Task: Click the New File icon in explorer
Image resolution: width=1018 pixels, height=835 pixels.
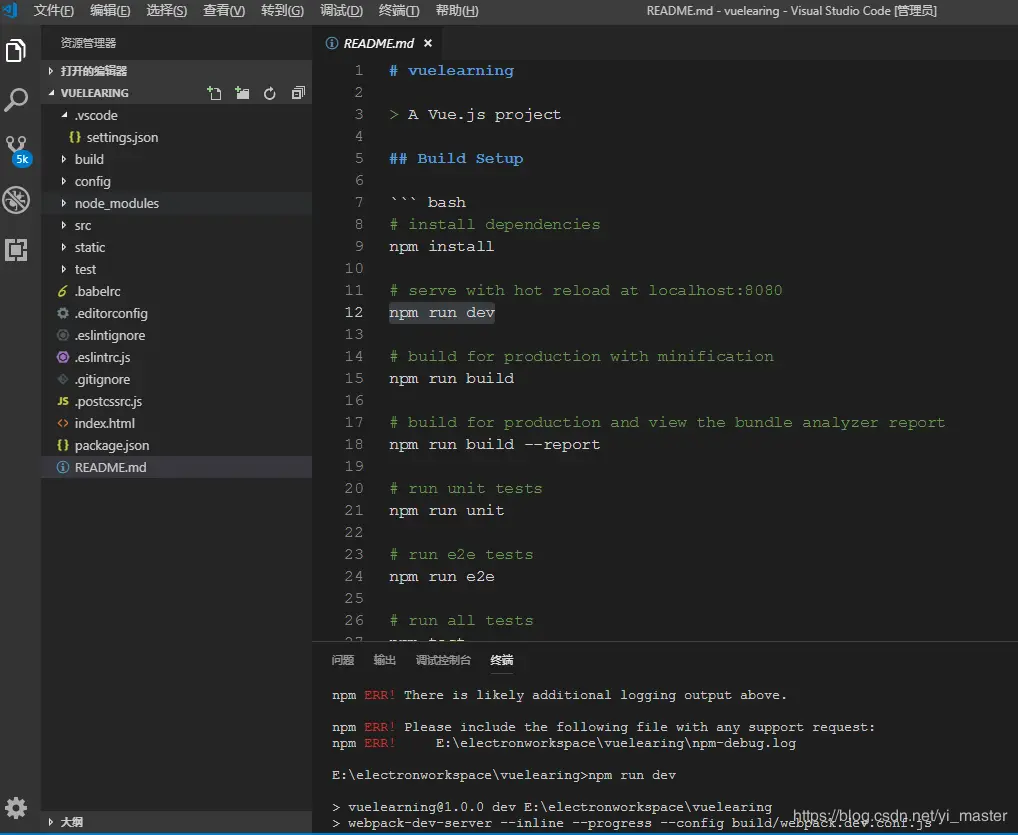Action: click(214, 93)
